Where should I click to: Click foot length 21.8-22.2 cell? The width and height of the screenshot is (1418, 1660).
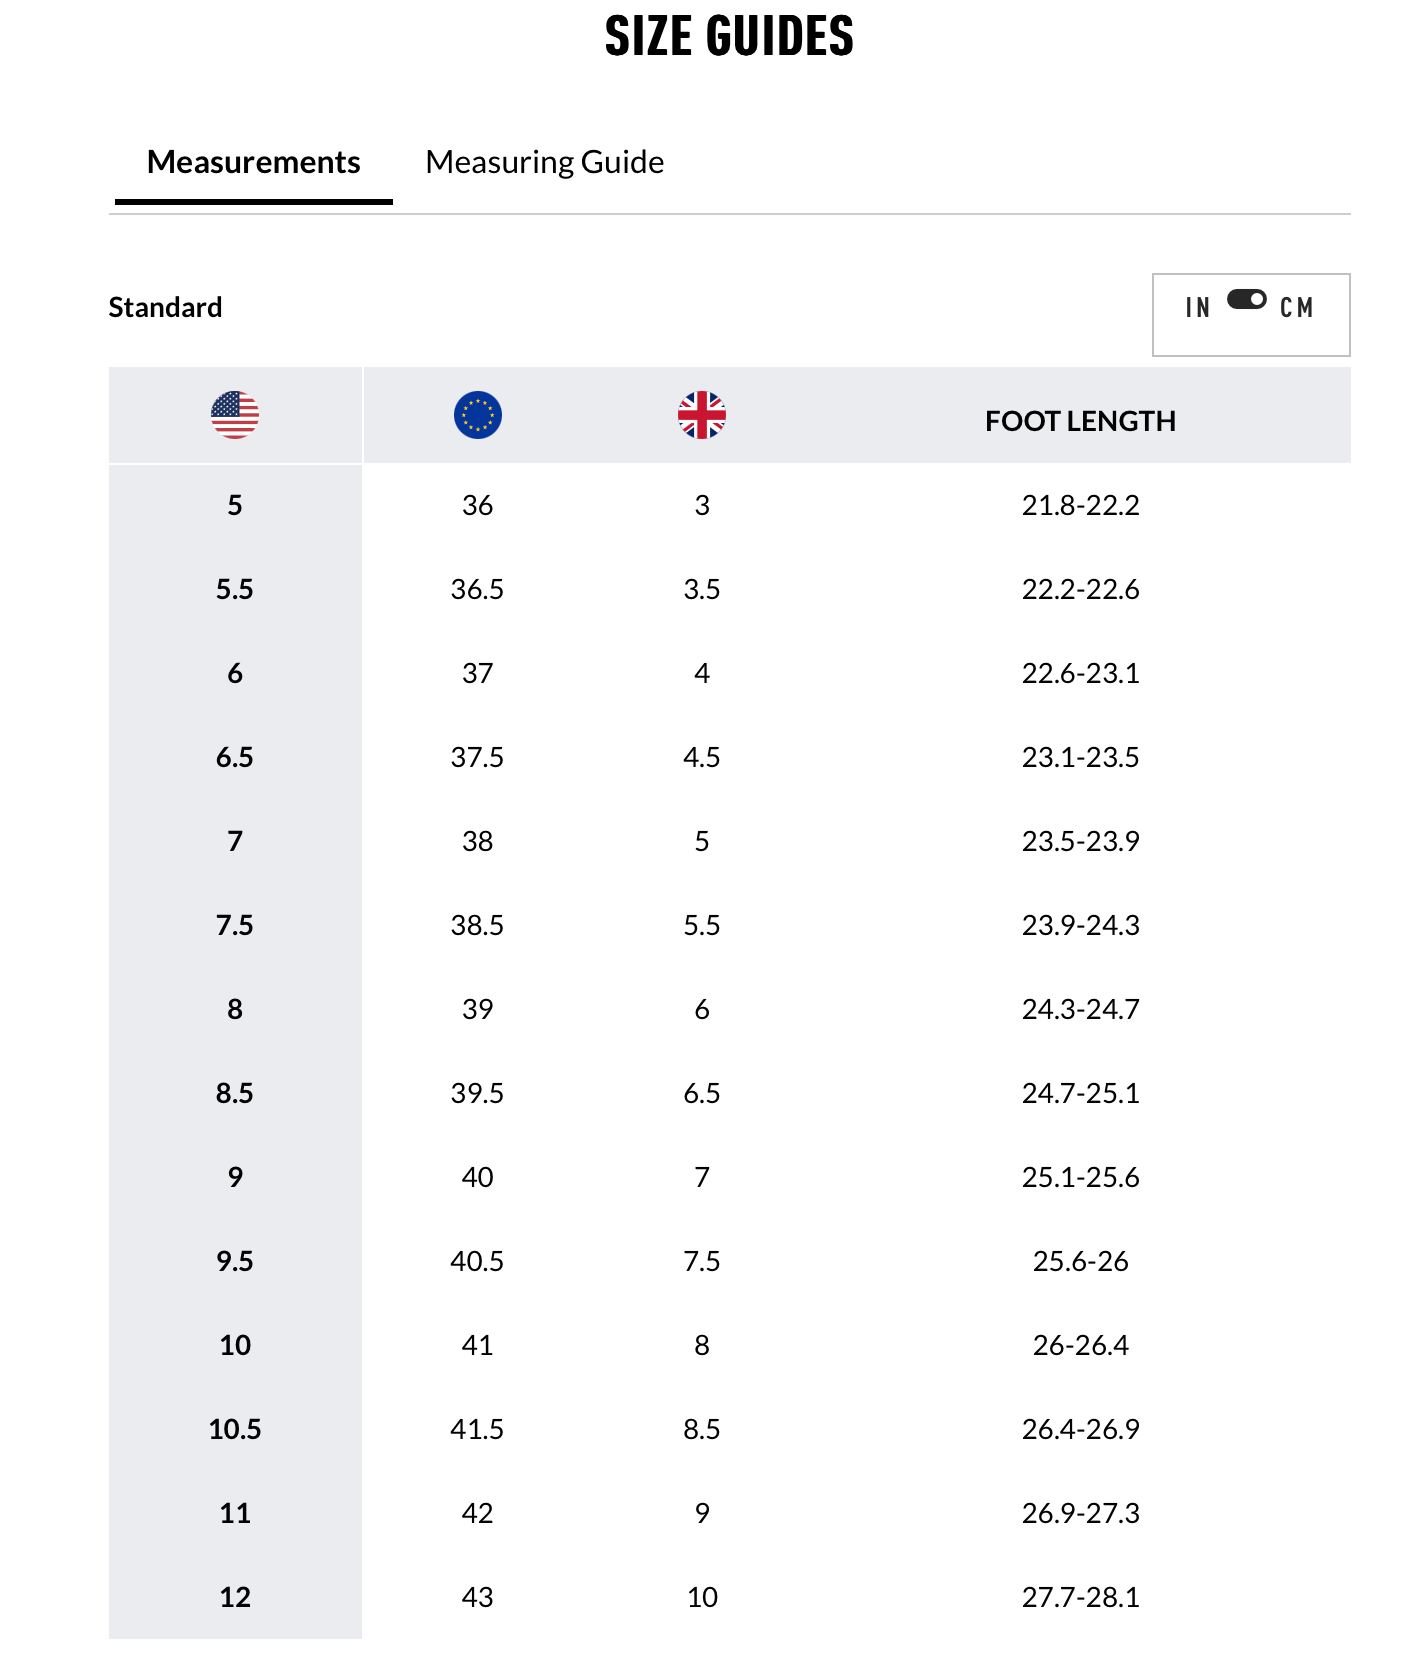[1080, 505]
